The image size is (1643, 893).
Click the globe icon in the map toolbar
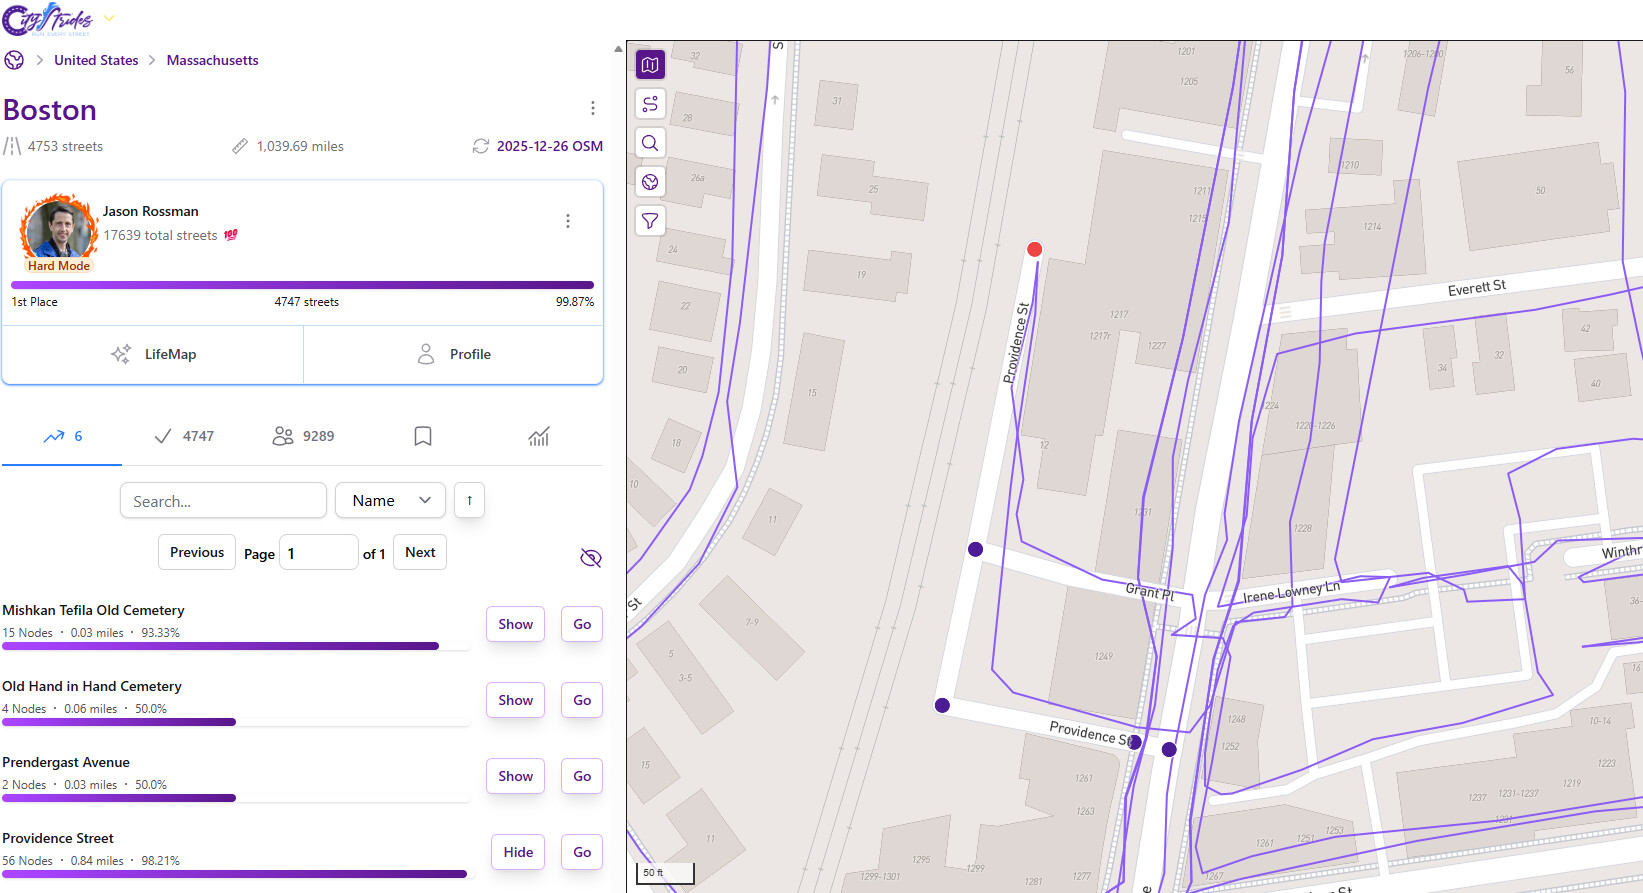(x=650, y=182)
